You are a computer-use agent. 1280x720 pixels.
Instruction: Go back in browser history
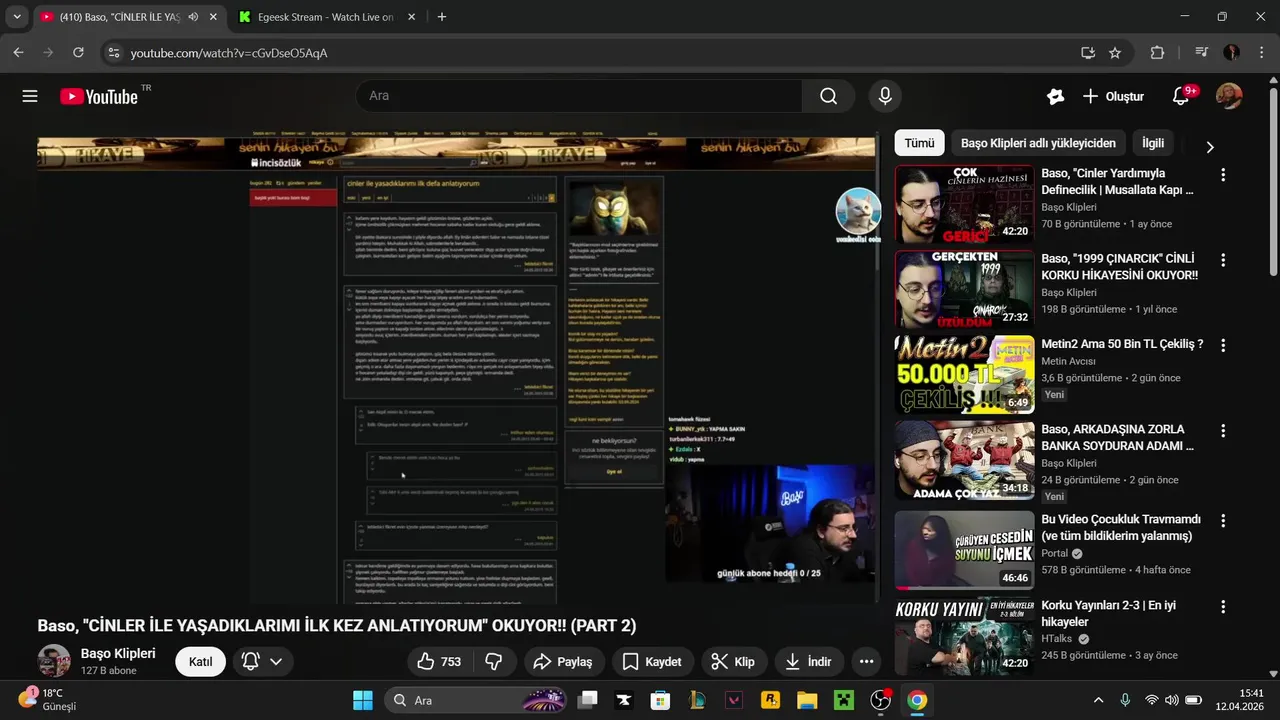click(18, 53)
